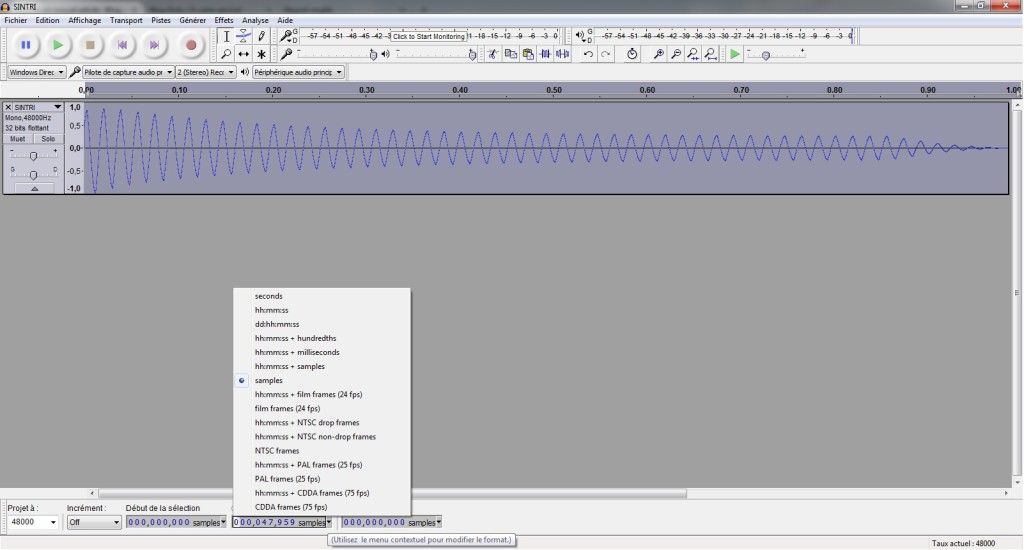Click Fit Project zoom icon
Image resolution: width=1024 pixels, height=550 pixels.
click(711, 54)
